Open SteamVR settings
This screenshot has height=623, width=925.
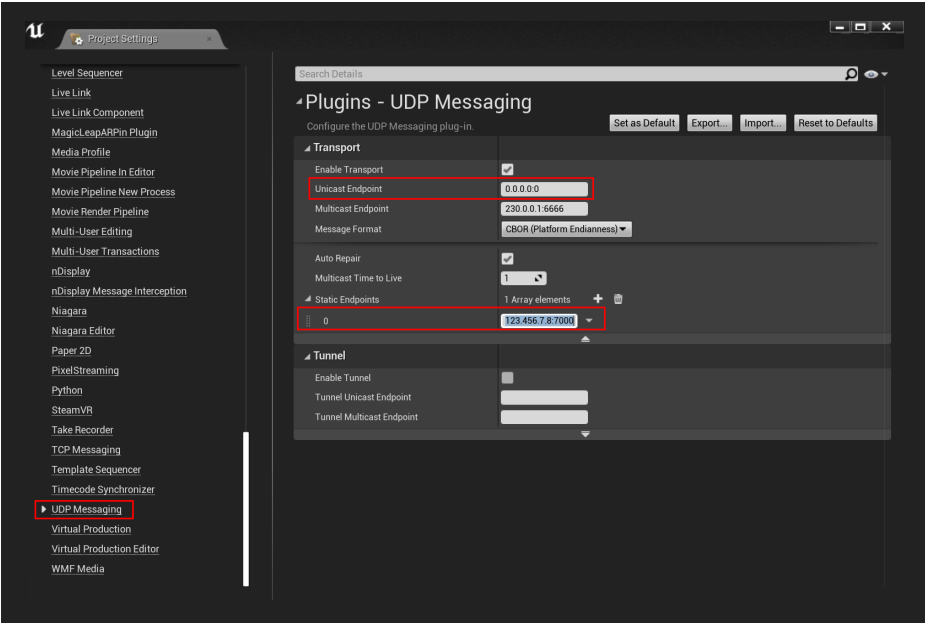[72, 410]
